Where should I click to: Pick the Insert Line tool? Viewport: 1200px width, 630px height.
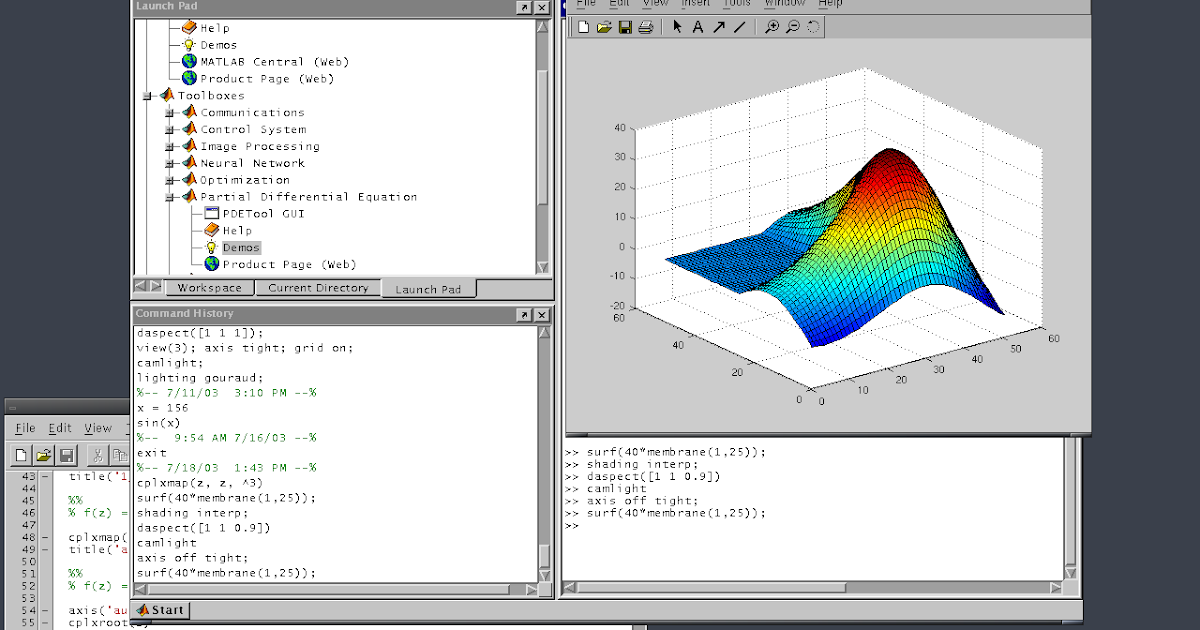pos(740,27)
